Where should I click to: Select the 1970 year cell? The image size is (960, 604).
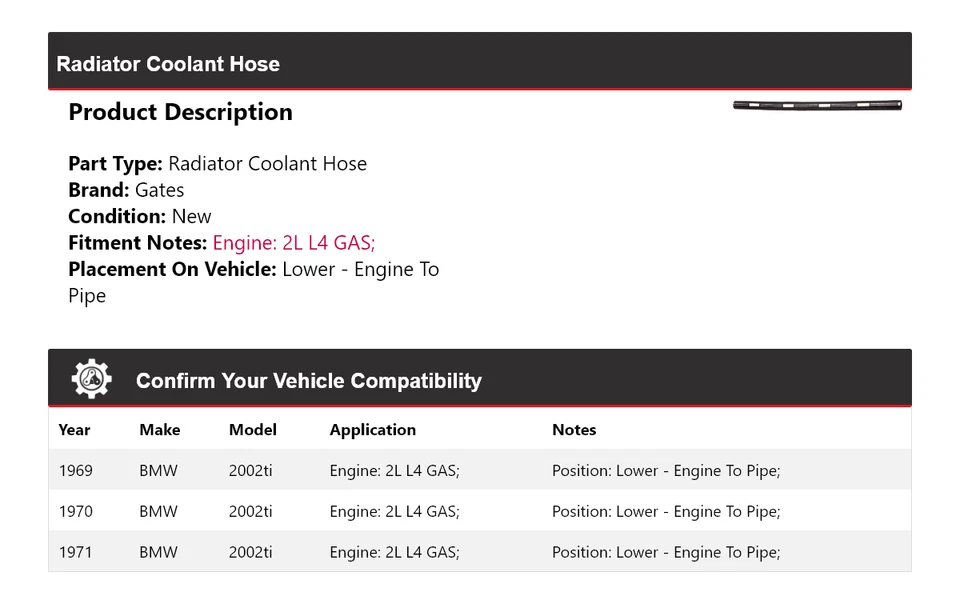click(x=75, y=512)
